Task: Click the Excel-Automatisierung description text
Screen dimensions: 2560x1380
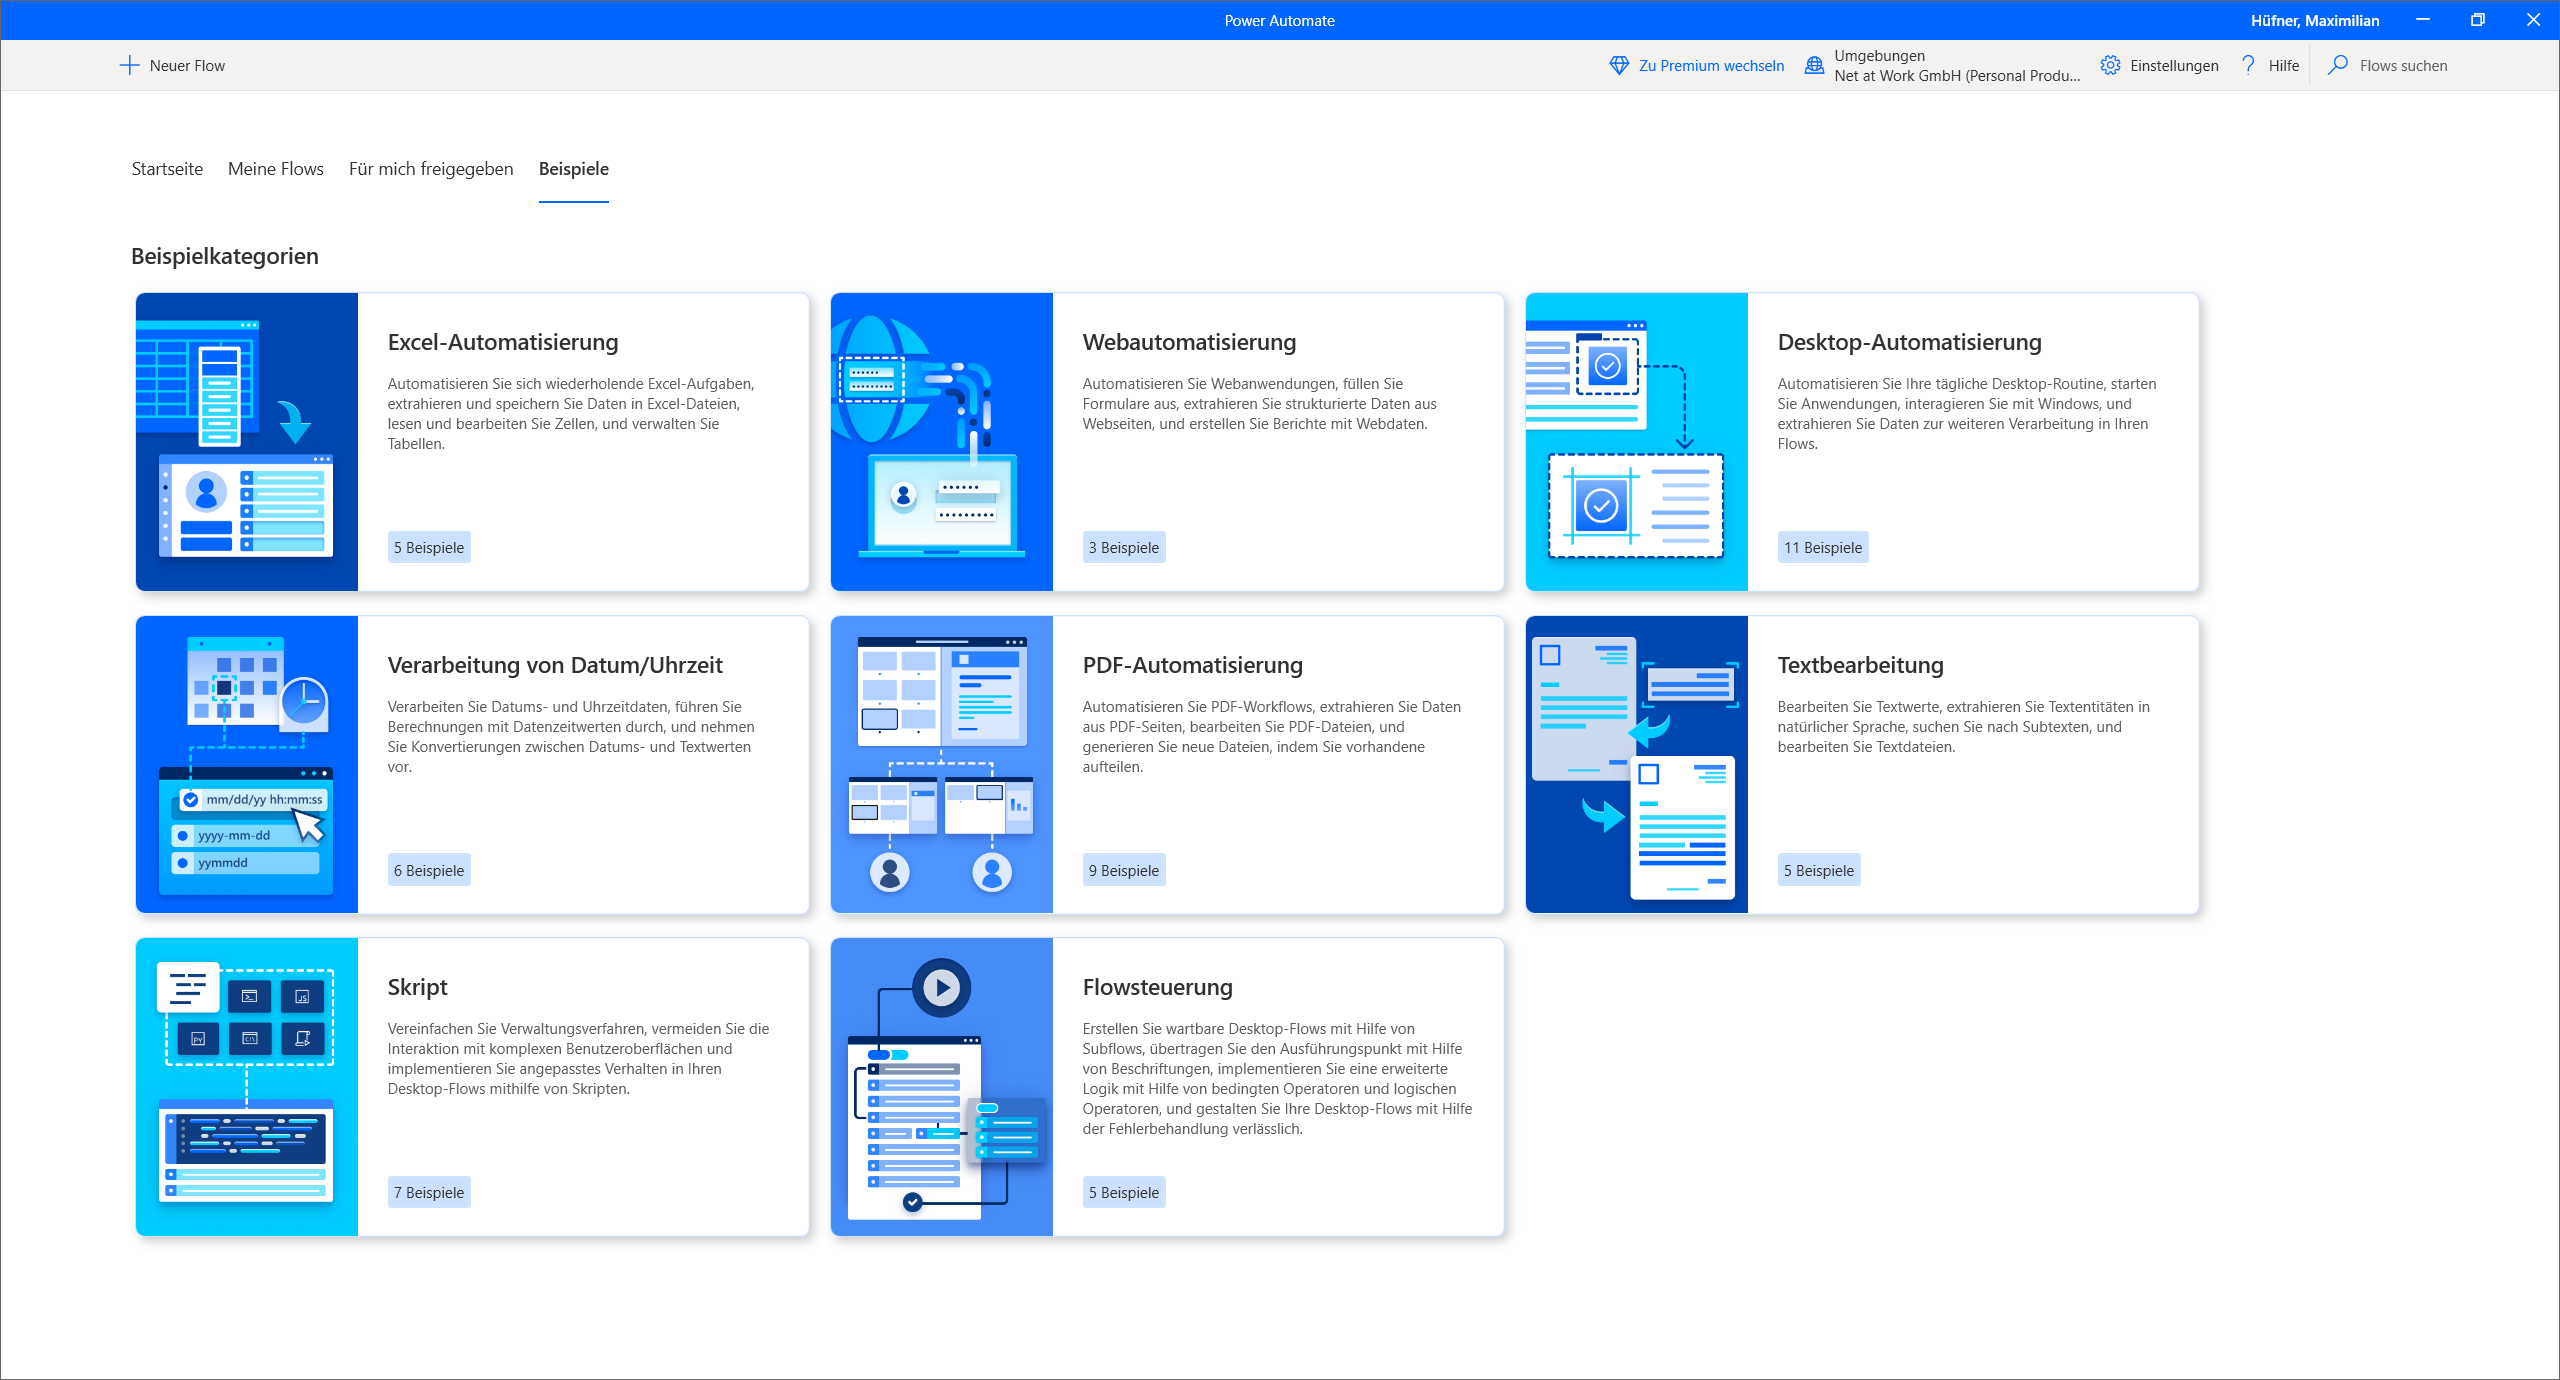Action: coord(571,414)
